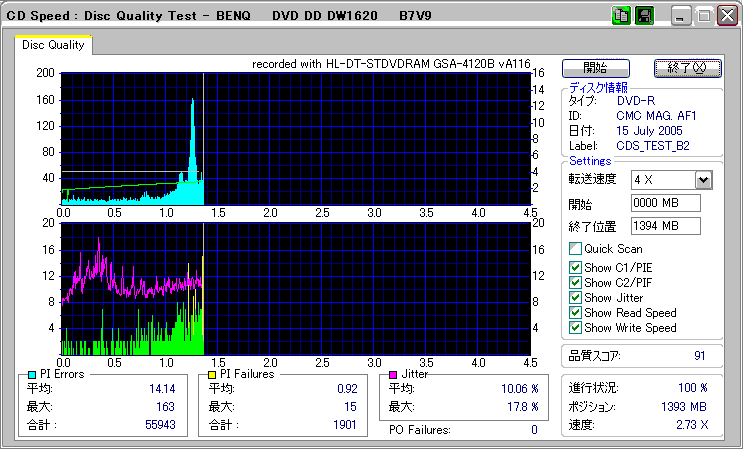
Task: Click the PI Failures average 0.92
Action: [x=347, y=389]
